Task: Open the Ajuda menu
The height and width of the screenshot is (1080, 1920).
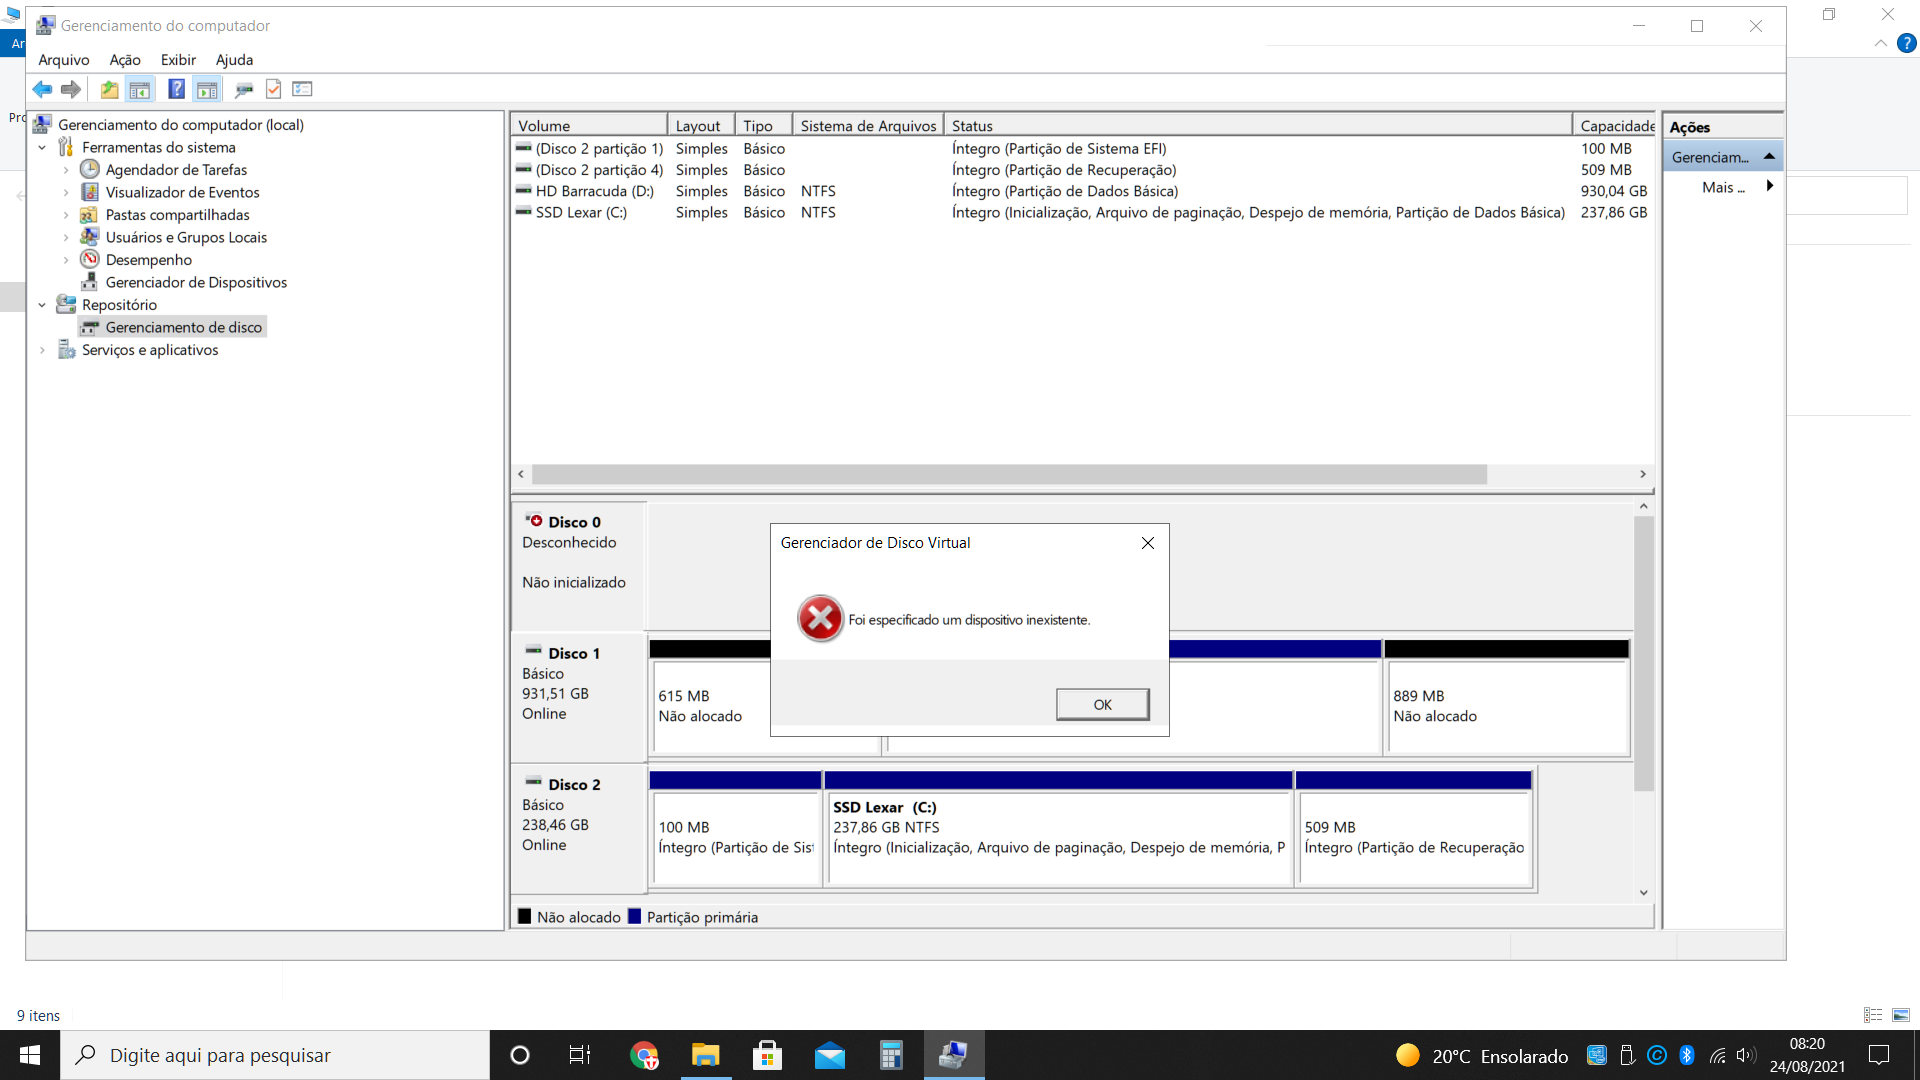Action: pos(234,60)
